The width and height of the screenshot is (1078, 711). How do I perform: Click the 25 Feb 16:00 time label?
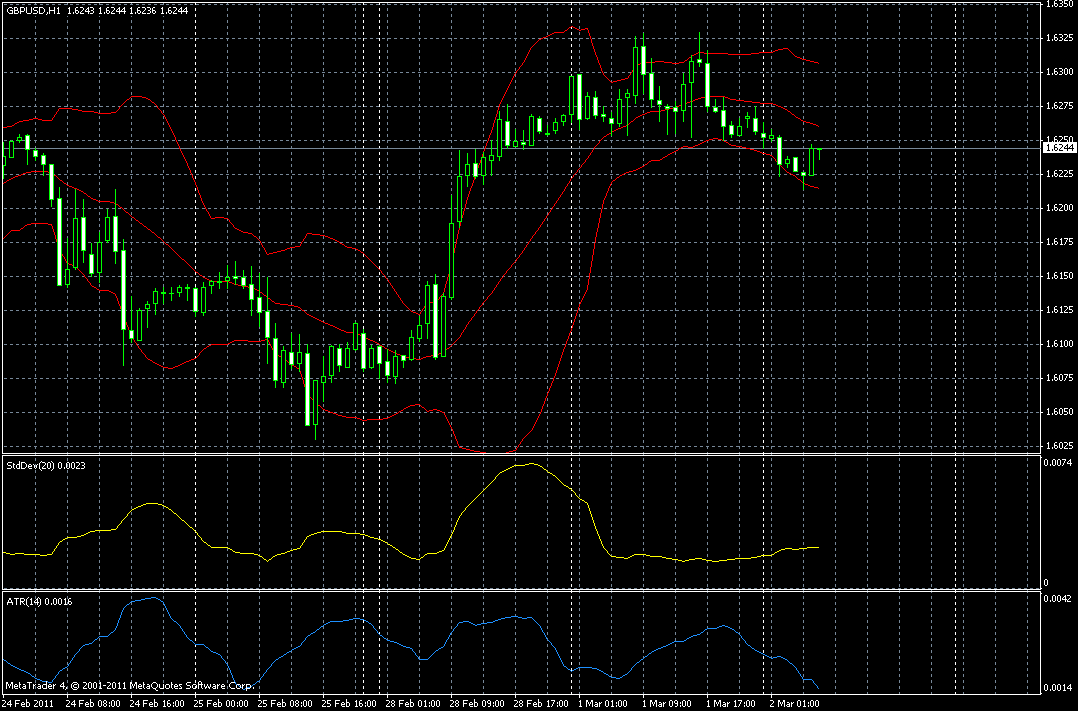pos(349,704)
